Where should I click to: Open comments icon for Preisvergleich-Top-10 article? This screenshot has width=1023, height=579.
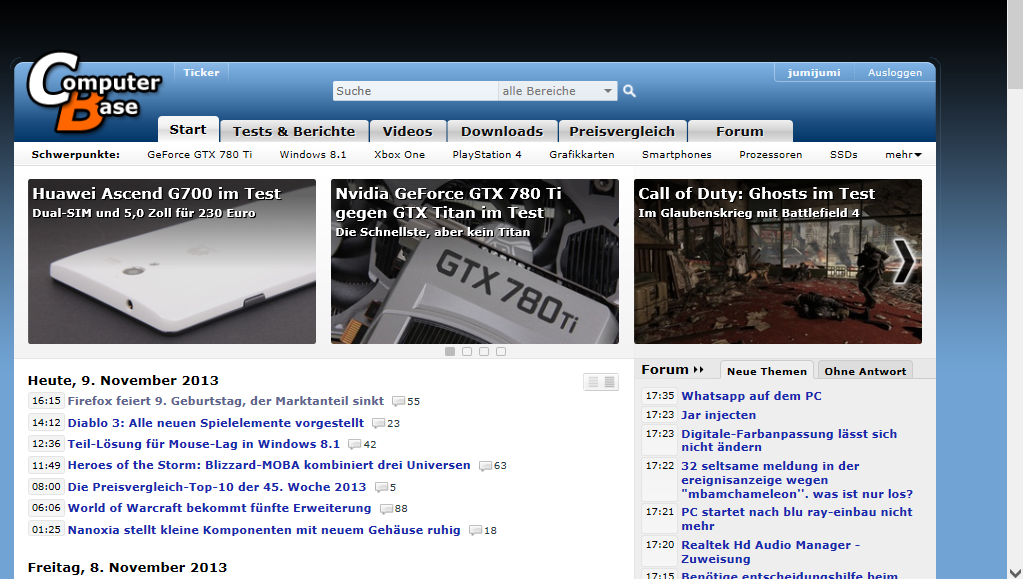point(381,488)
